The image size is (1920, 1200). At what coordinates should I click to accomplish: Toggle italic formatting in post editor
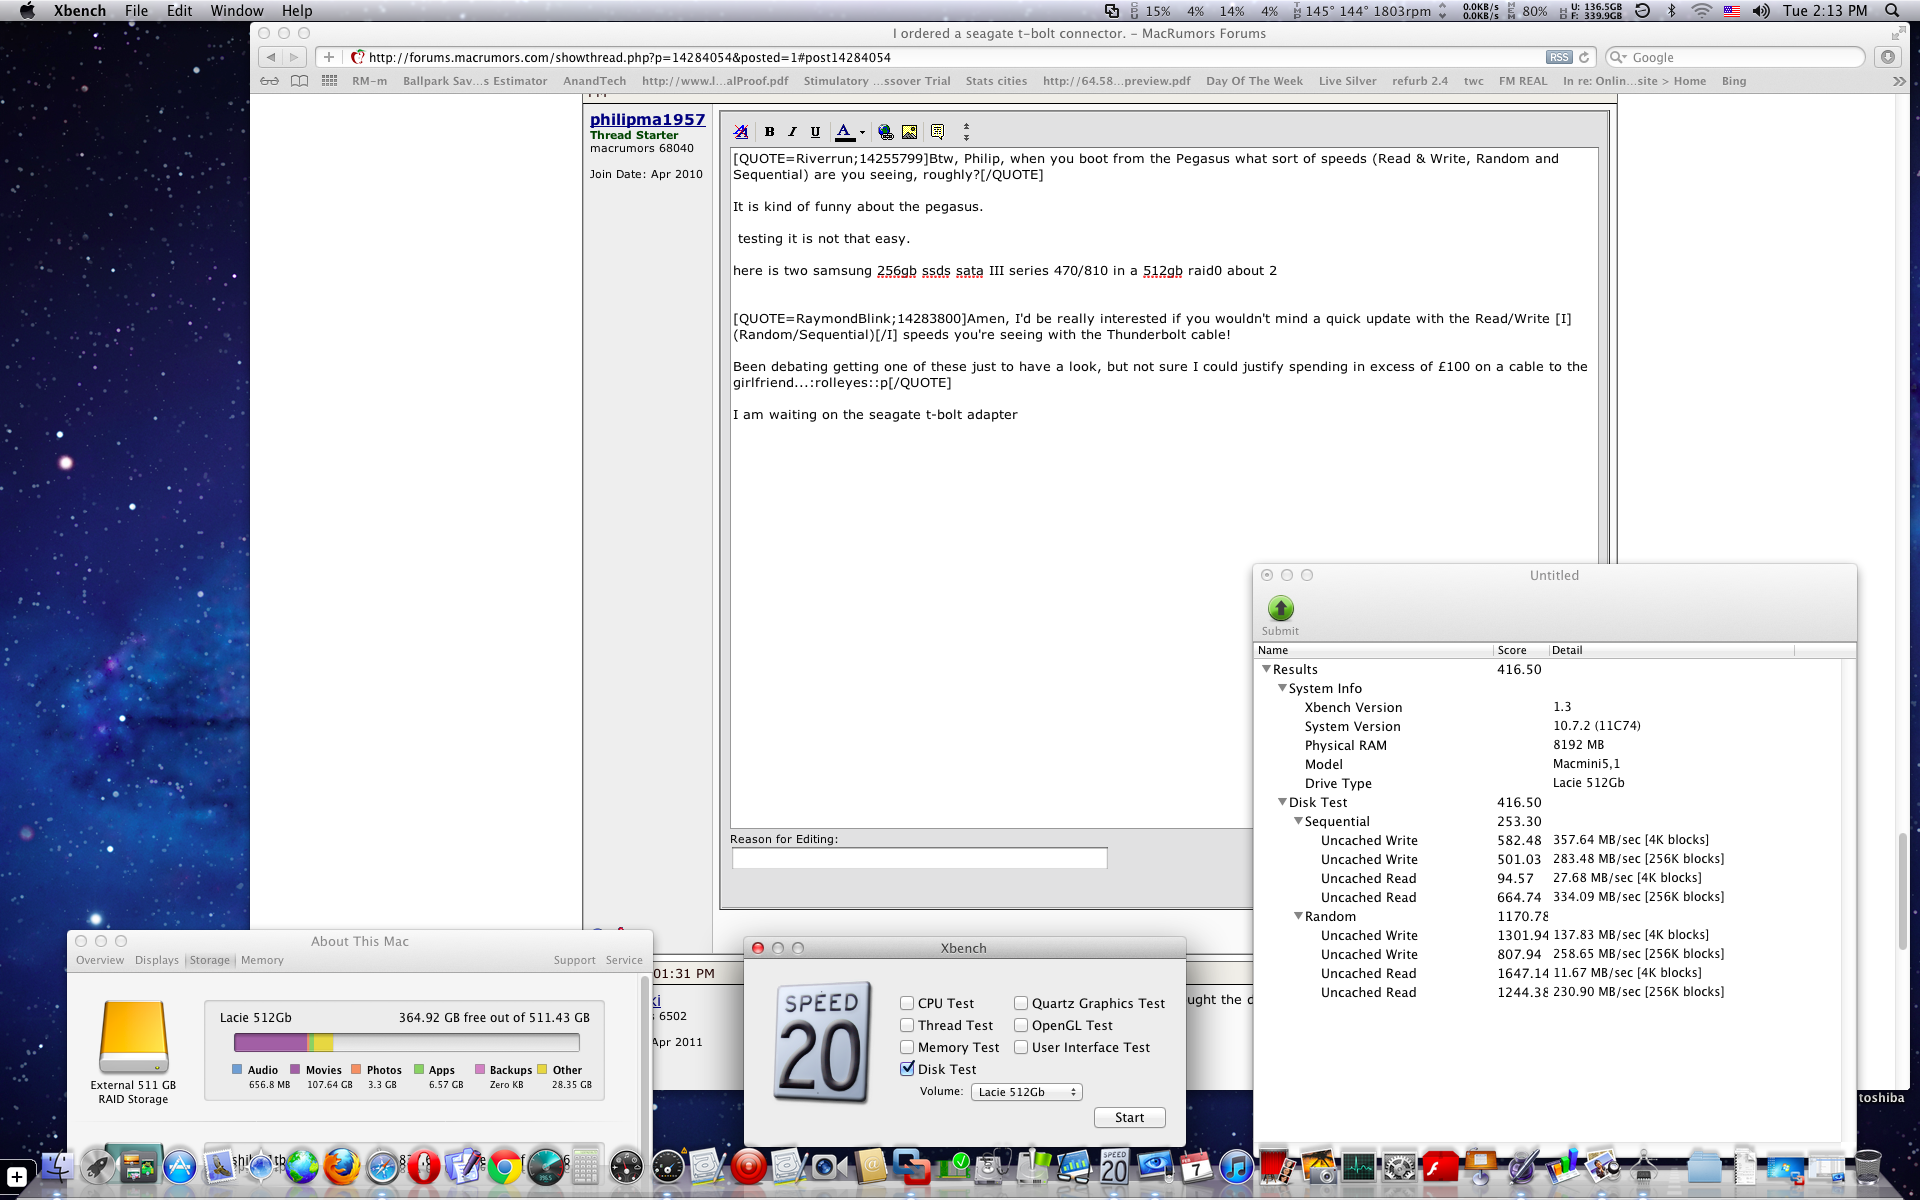(792, 132)
